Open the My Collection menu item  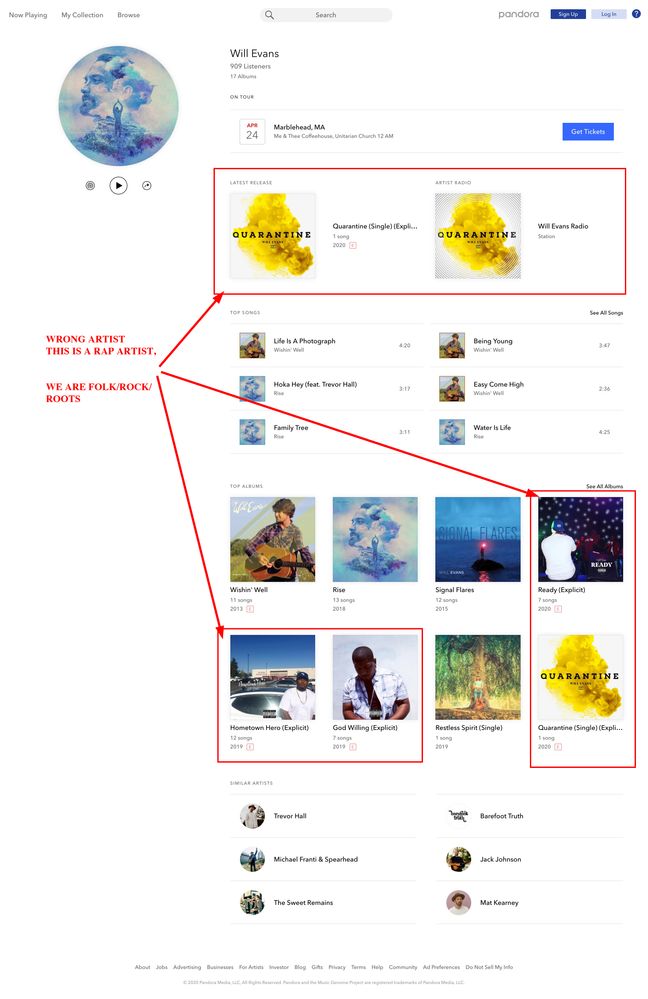82,15
